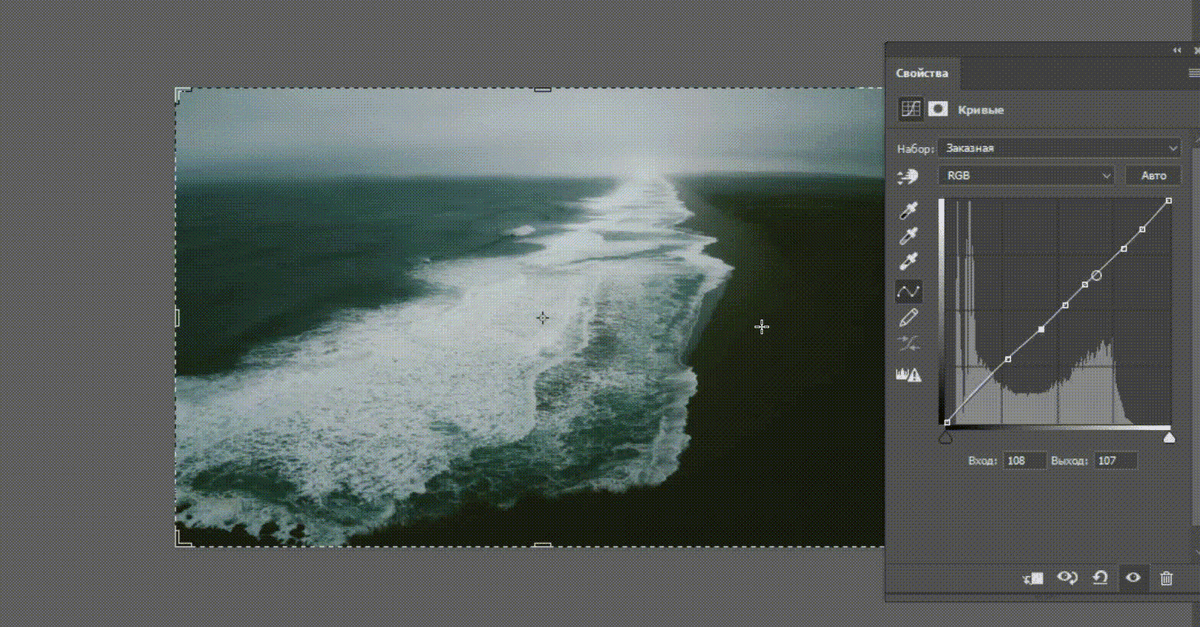This screenshot has height=627, width=1200.
Task: Click the black point slider under histogram
Action: pos(946,437)
